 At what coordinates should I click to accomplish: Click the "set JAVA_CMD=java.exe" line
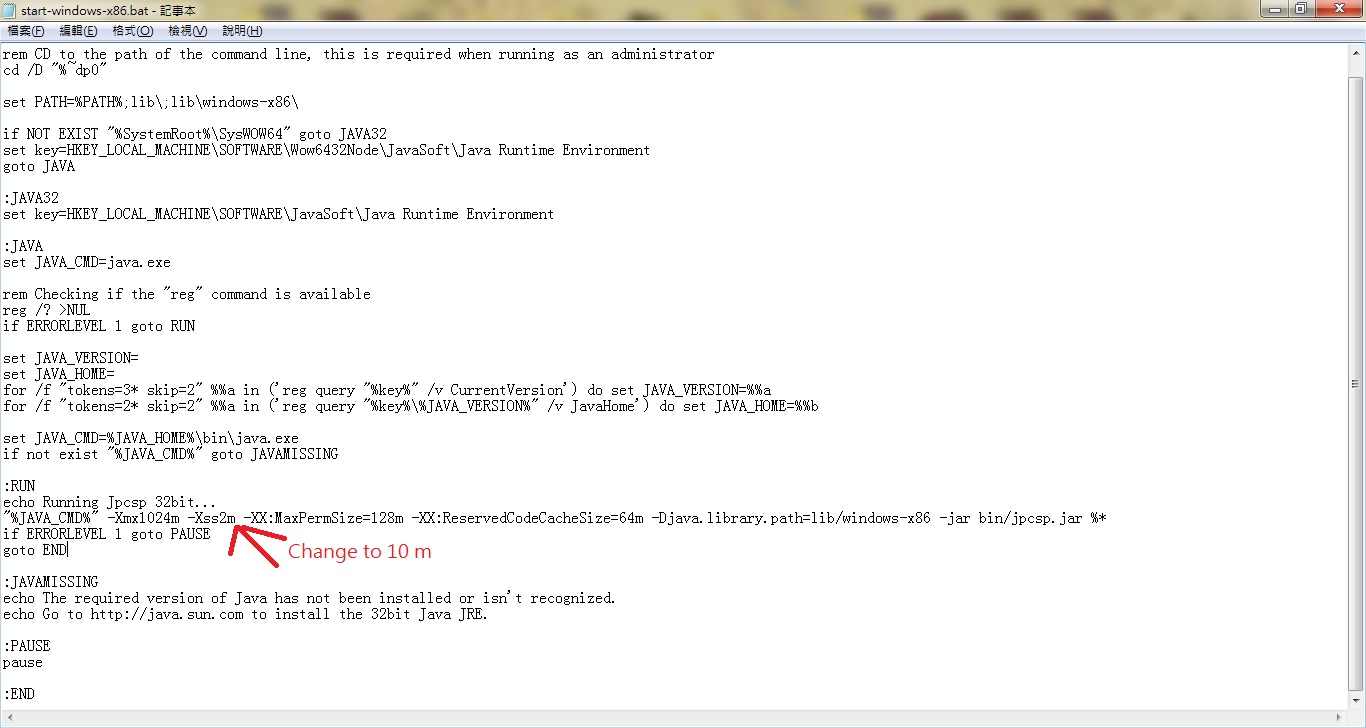(87, 262)
